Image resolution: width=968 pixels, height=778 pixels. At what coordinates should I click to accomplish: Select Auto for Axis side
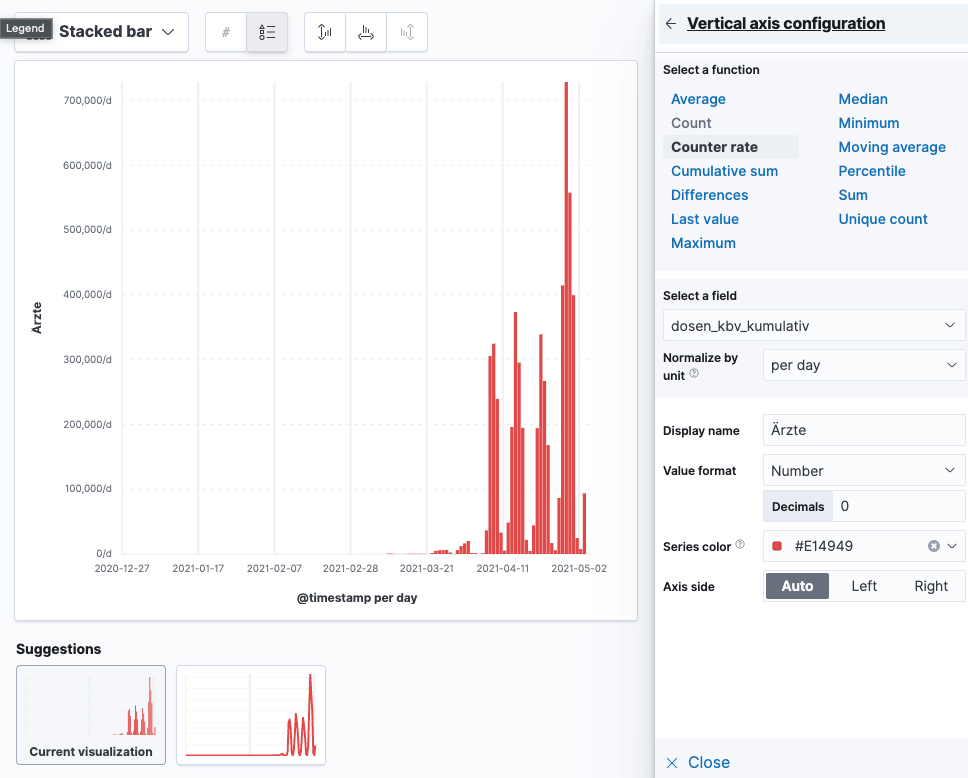[x=797, y=586]
